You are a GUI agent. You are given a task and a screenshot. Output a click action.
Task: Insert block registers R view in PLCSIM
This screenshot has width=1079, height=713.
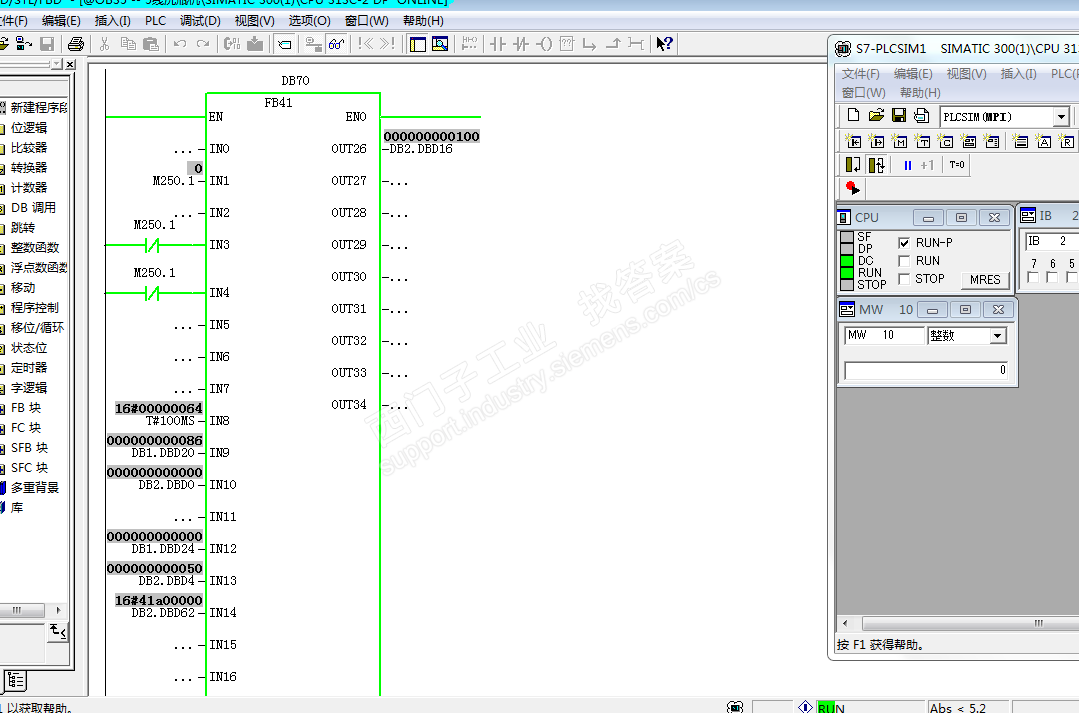(1067, 142)
